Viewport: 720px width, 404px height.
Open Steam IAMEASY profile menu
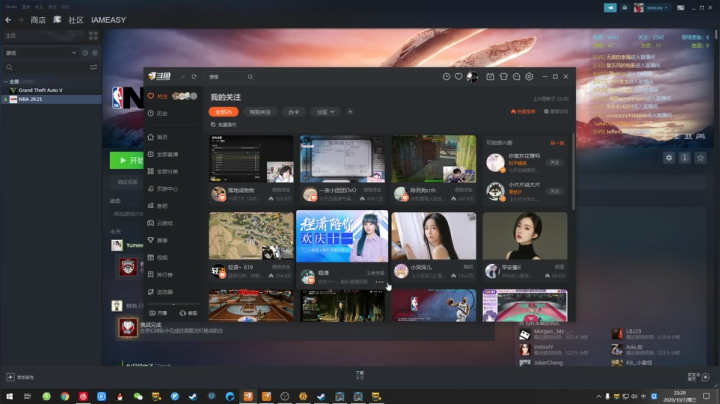[108, 20]
